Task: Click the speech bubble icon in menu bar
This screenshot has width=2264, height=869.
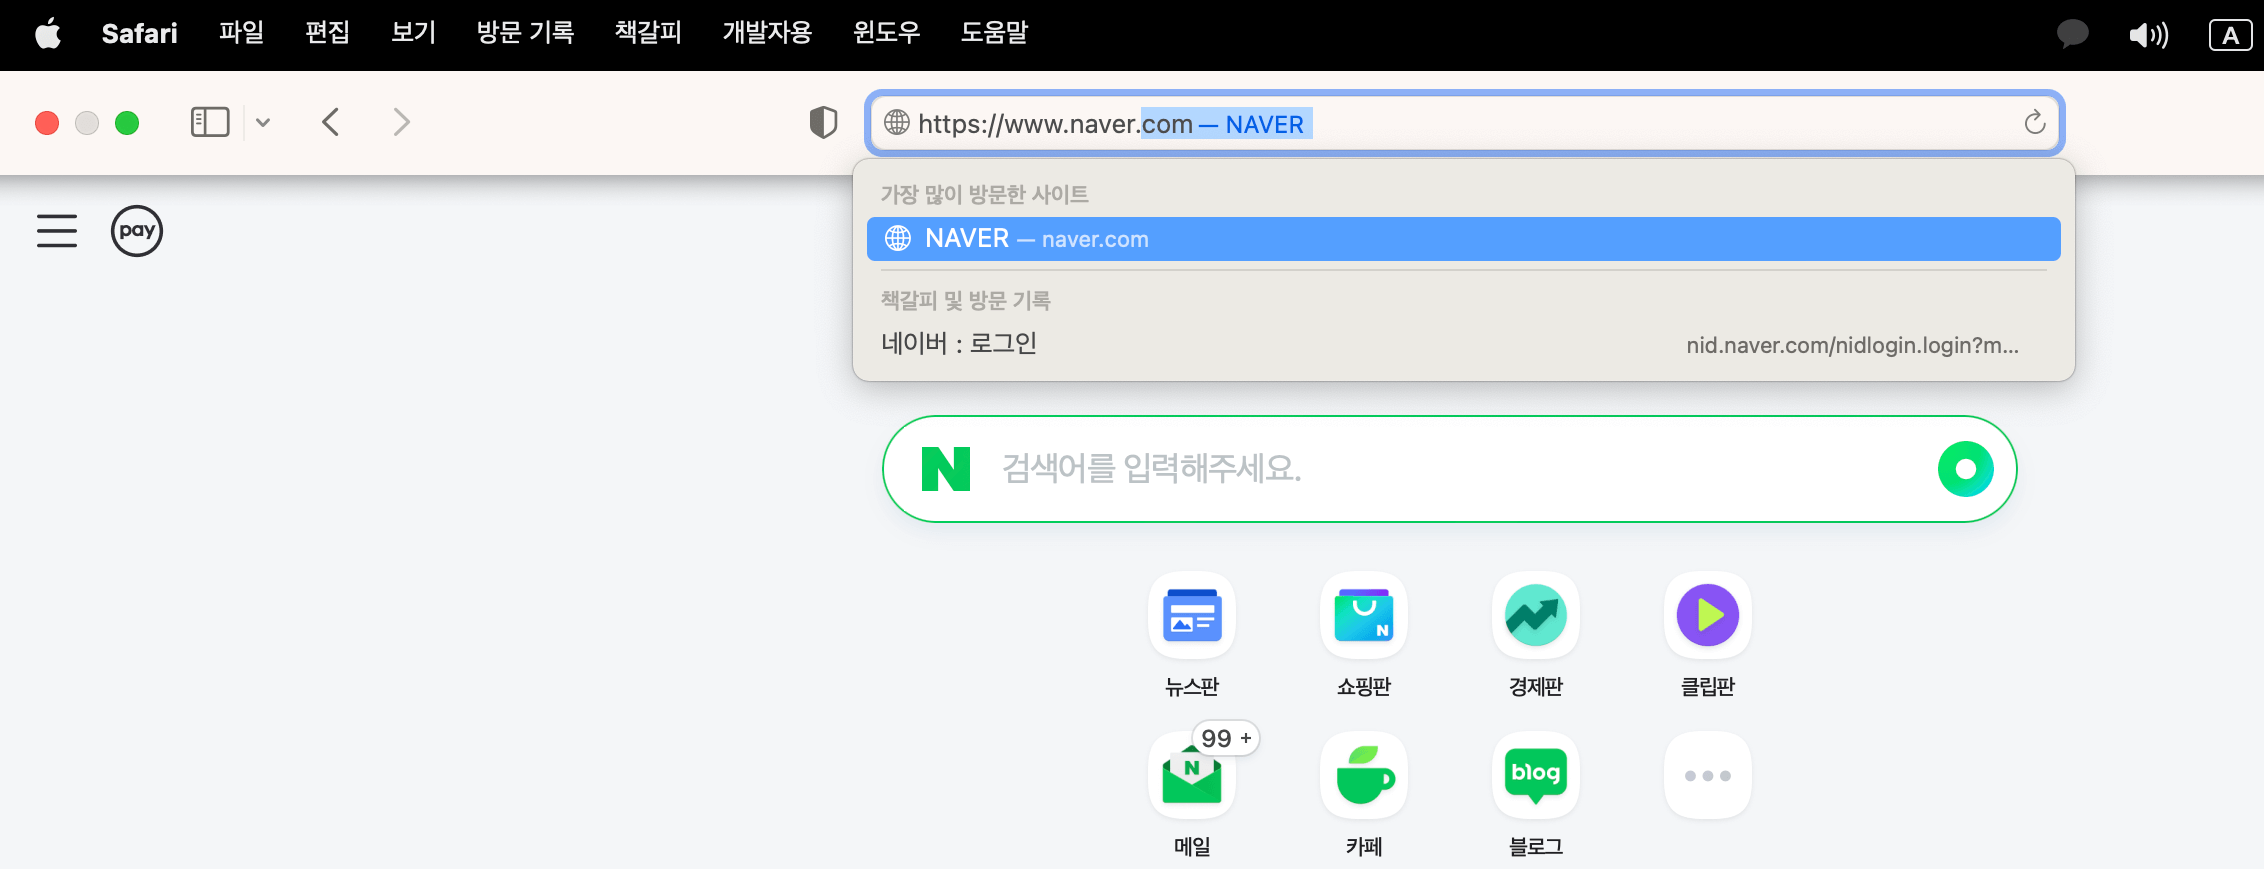Action: click(2072, 35)
